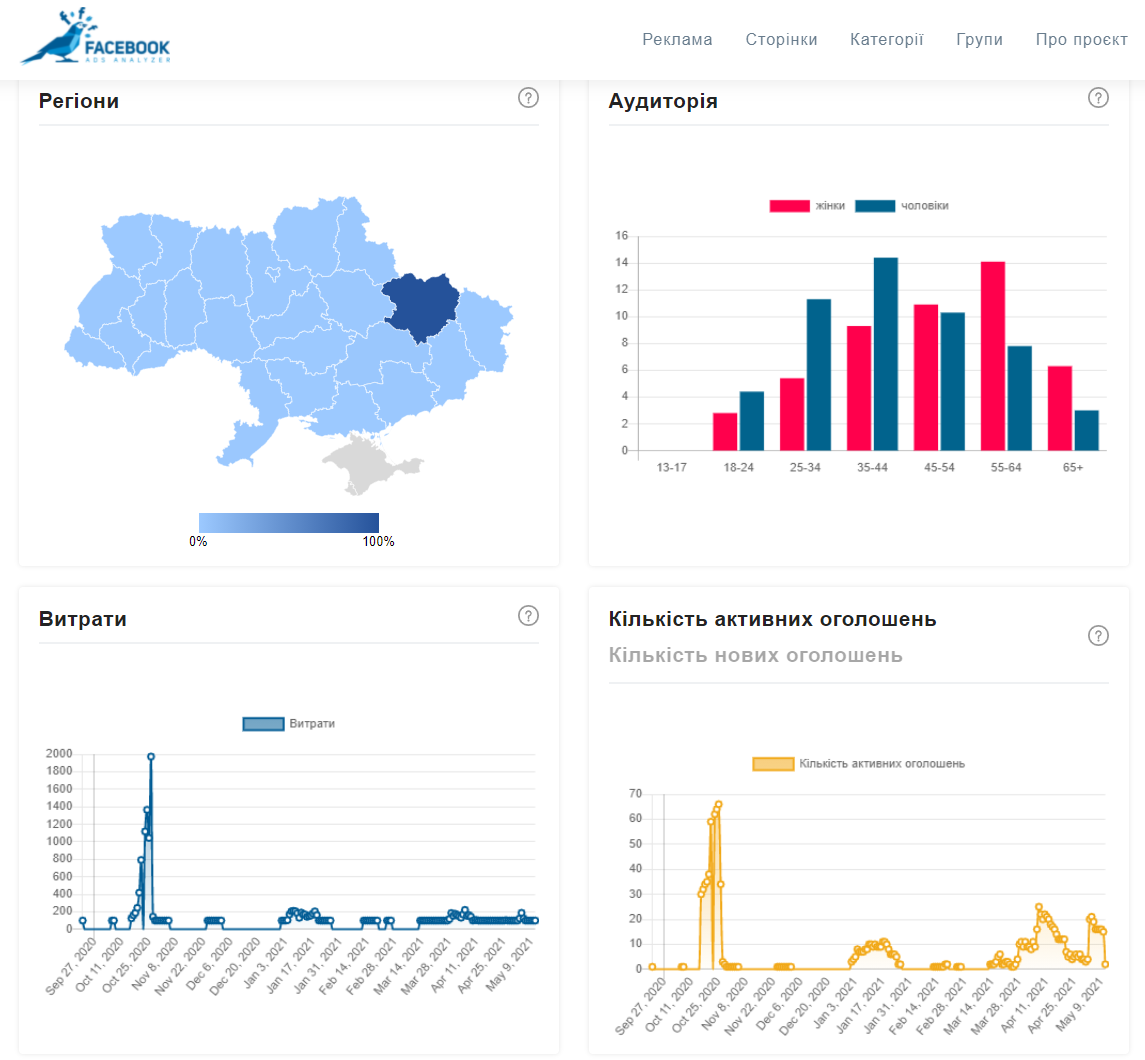
Task: Click the tallest pink bar for 55-64
Action: (992, 355)
